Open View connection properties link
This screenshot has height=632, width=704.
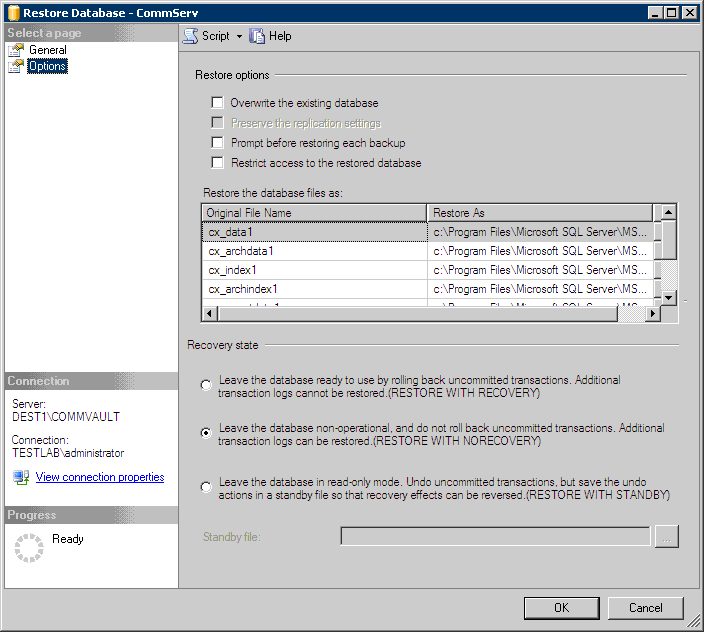[100, 477]
